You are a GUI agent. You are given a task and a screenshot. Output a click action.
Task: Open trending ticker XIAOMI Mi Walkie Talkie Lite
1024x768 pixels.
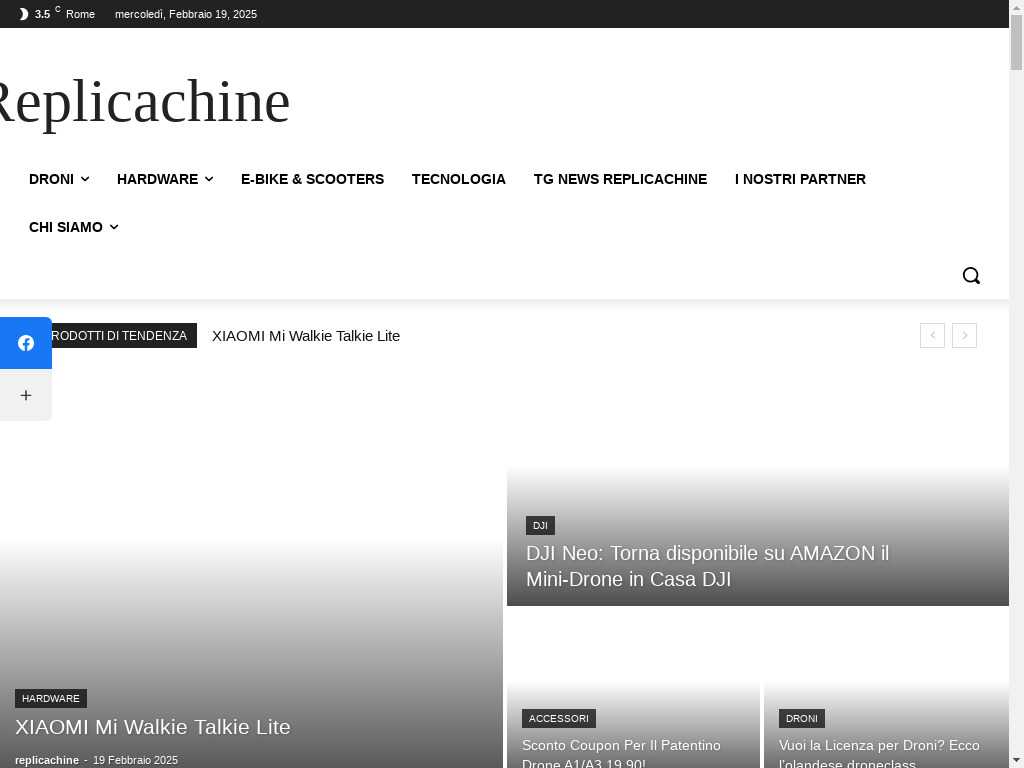click(306, 336)
